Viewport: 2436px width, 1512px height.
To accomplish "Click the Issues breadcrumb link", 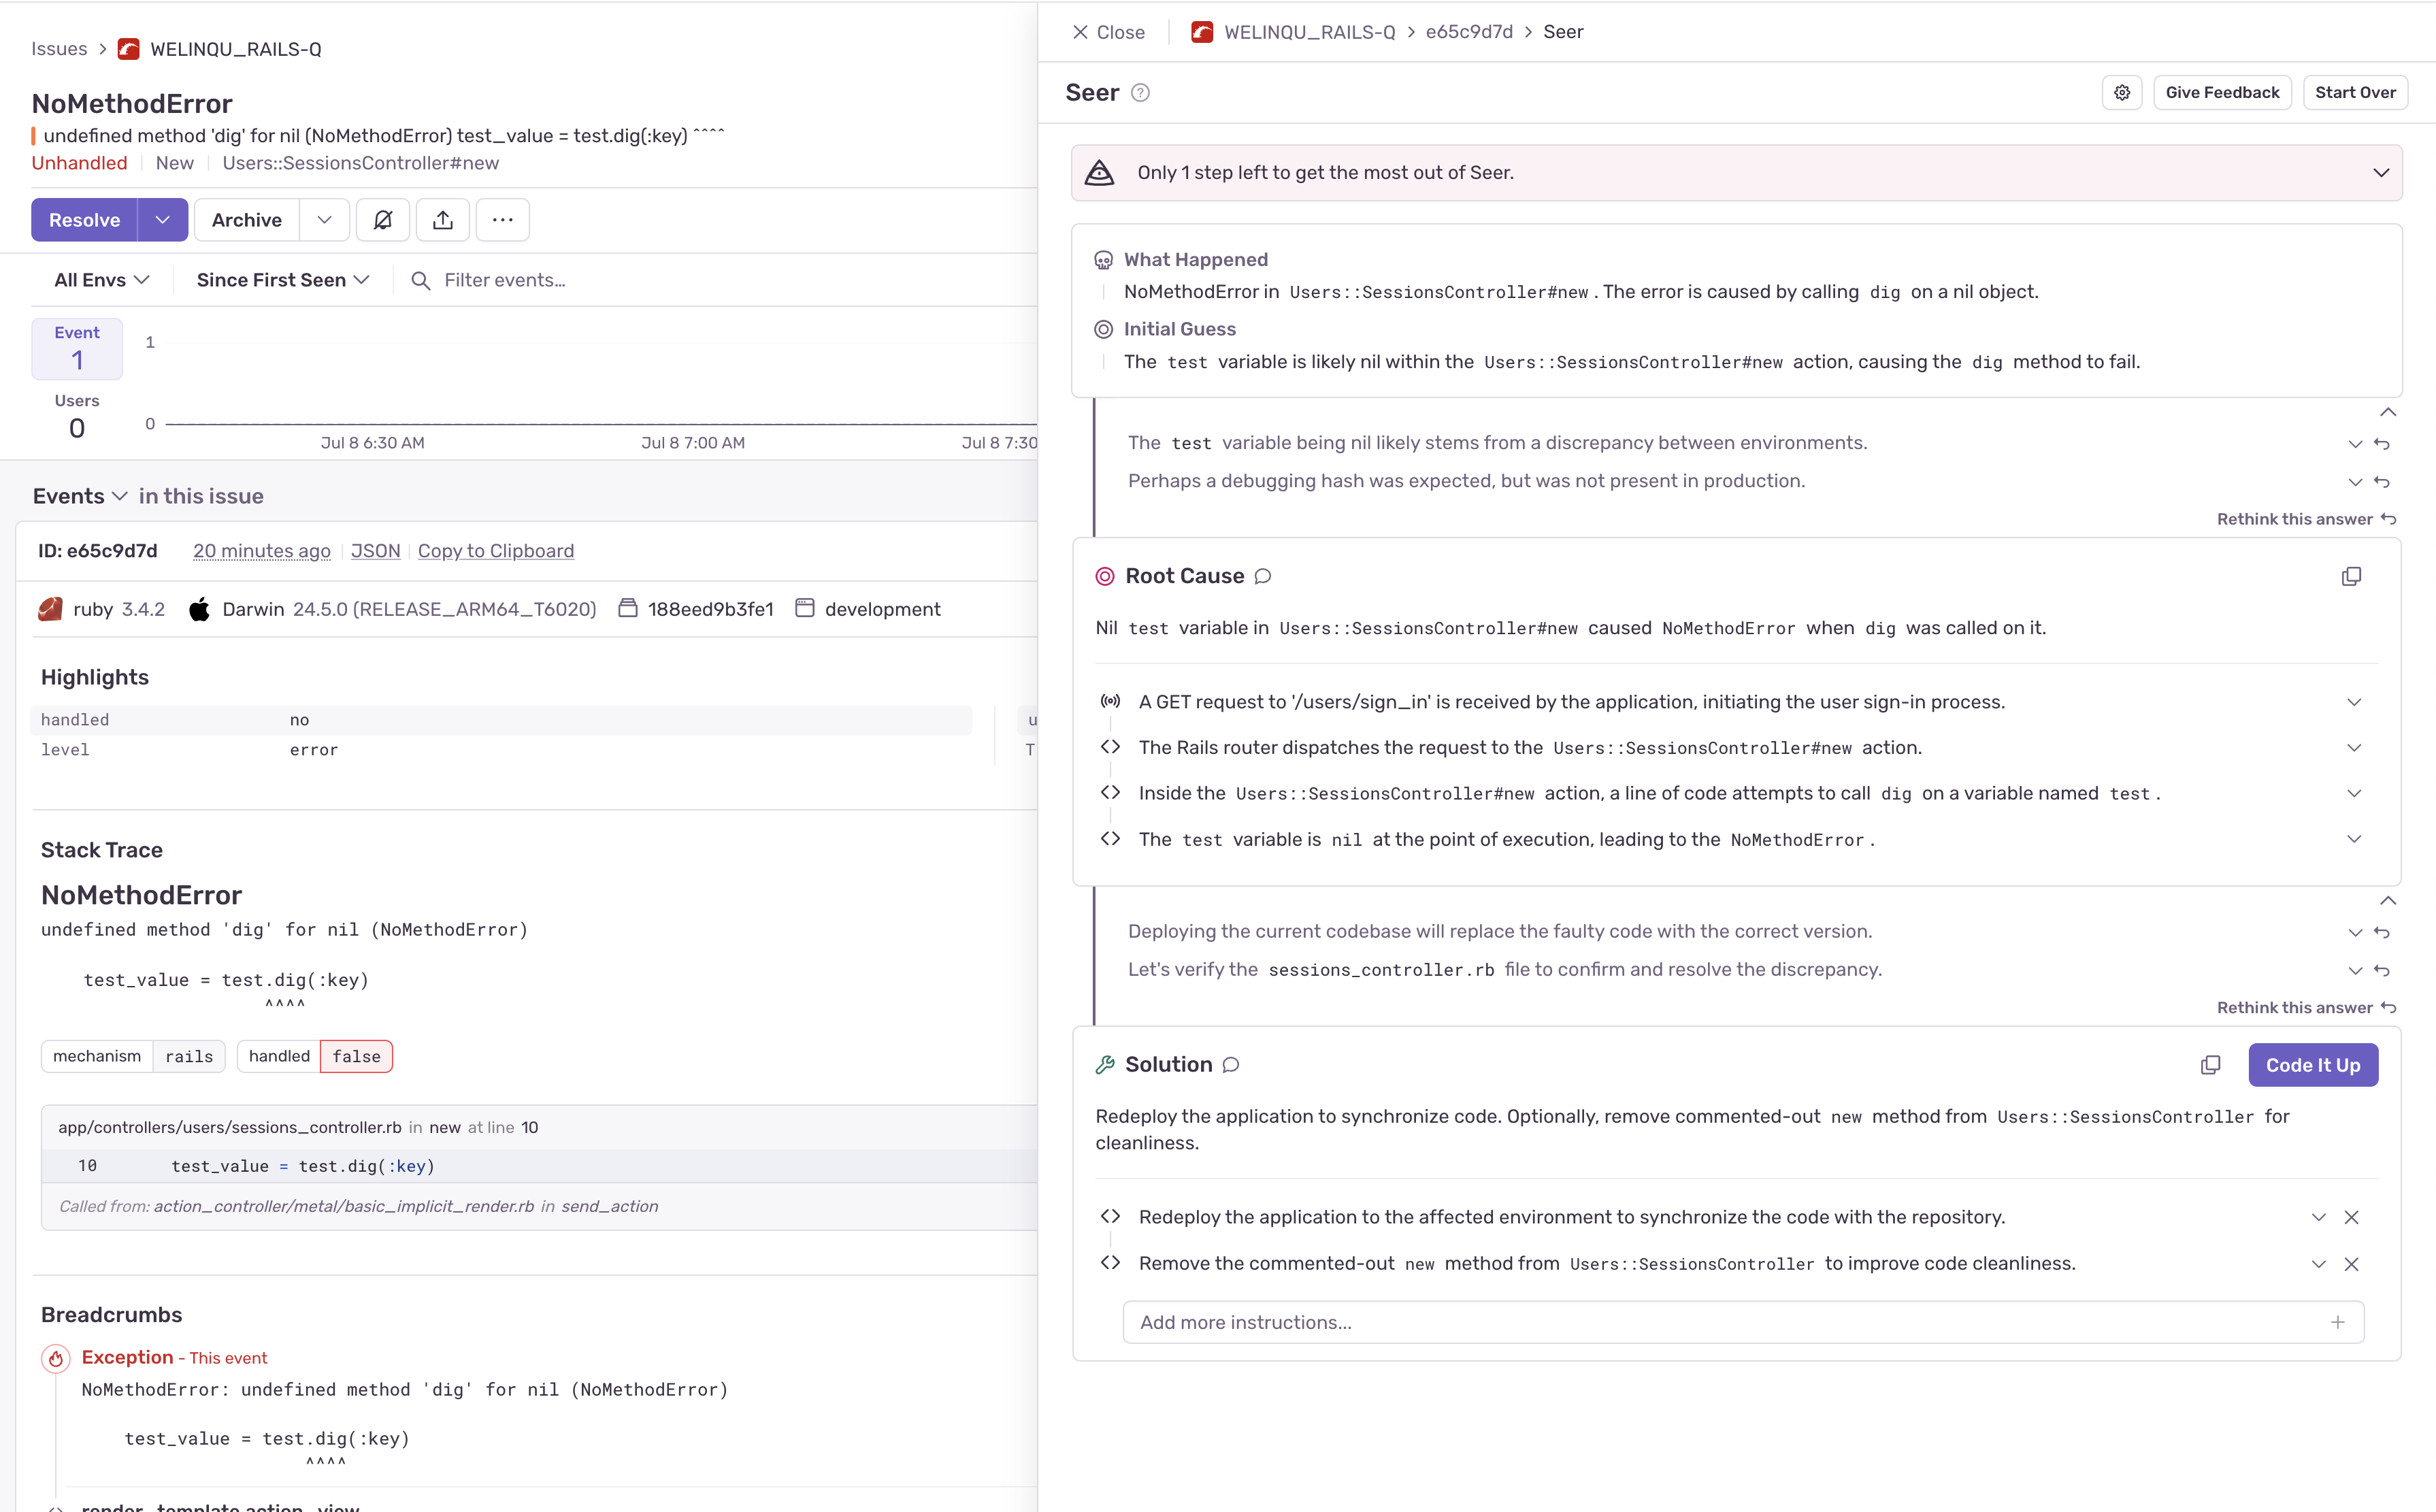I will pos(59,49).
